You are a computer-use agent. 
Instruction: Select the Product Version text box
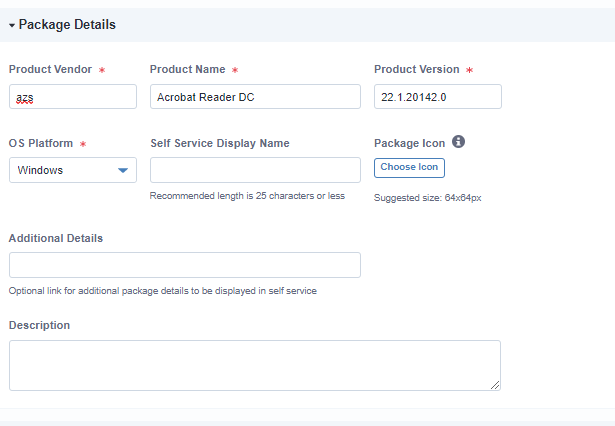tap(437, 97)
